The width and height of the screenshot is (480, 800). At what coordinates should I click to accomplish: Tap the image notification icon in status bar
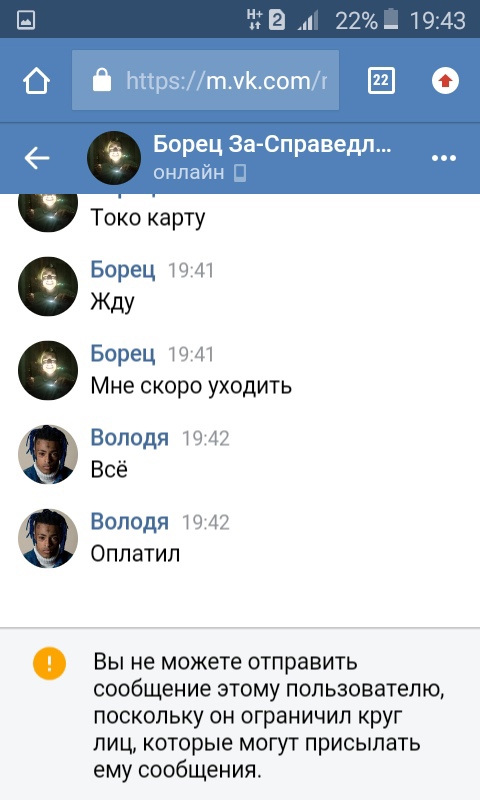tap(26, 20)
